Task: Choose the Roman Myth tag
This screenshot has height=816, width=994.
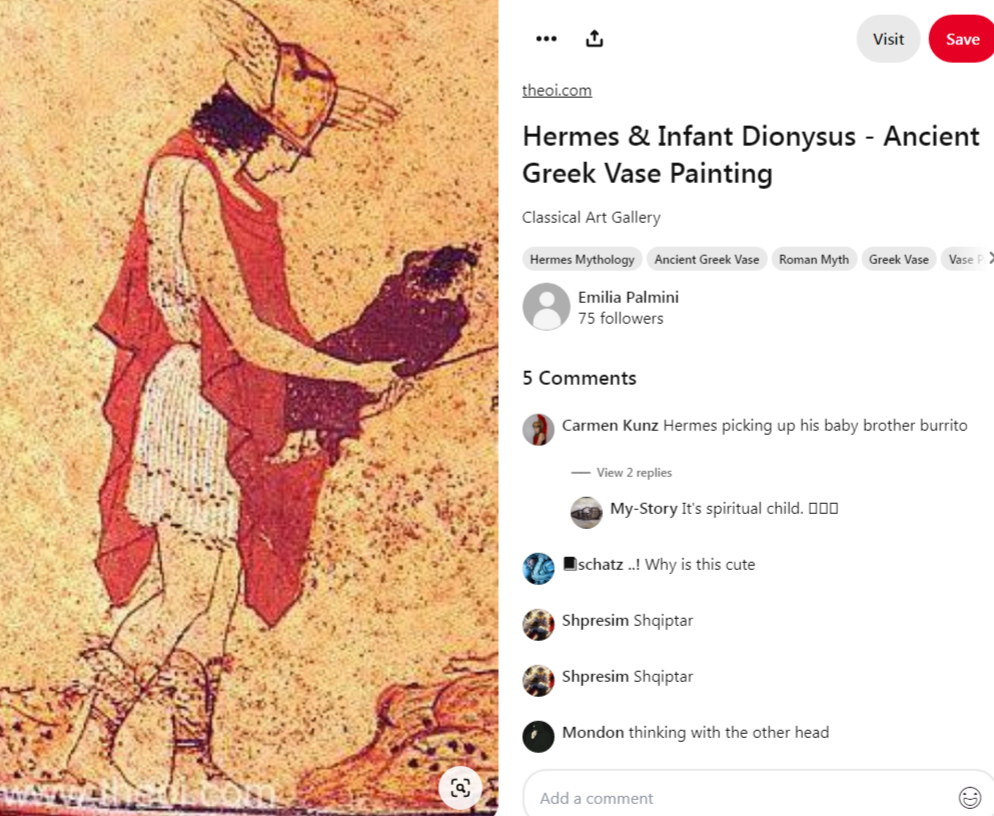Action: pos(814,259)
